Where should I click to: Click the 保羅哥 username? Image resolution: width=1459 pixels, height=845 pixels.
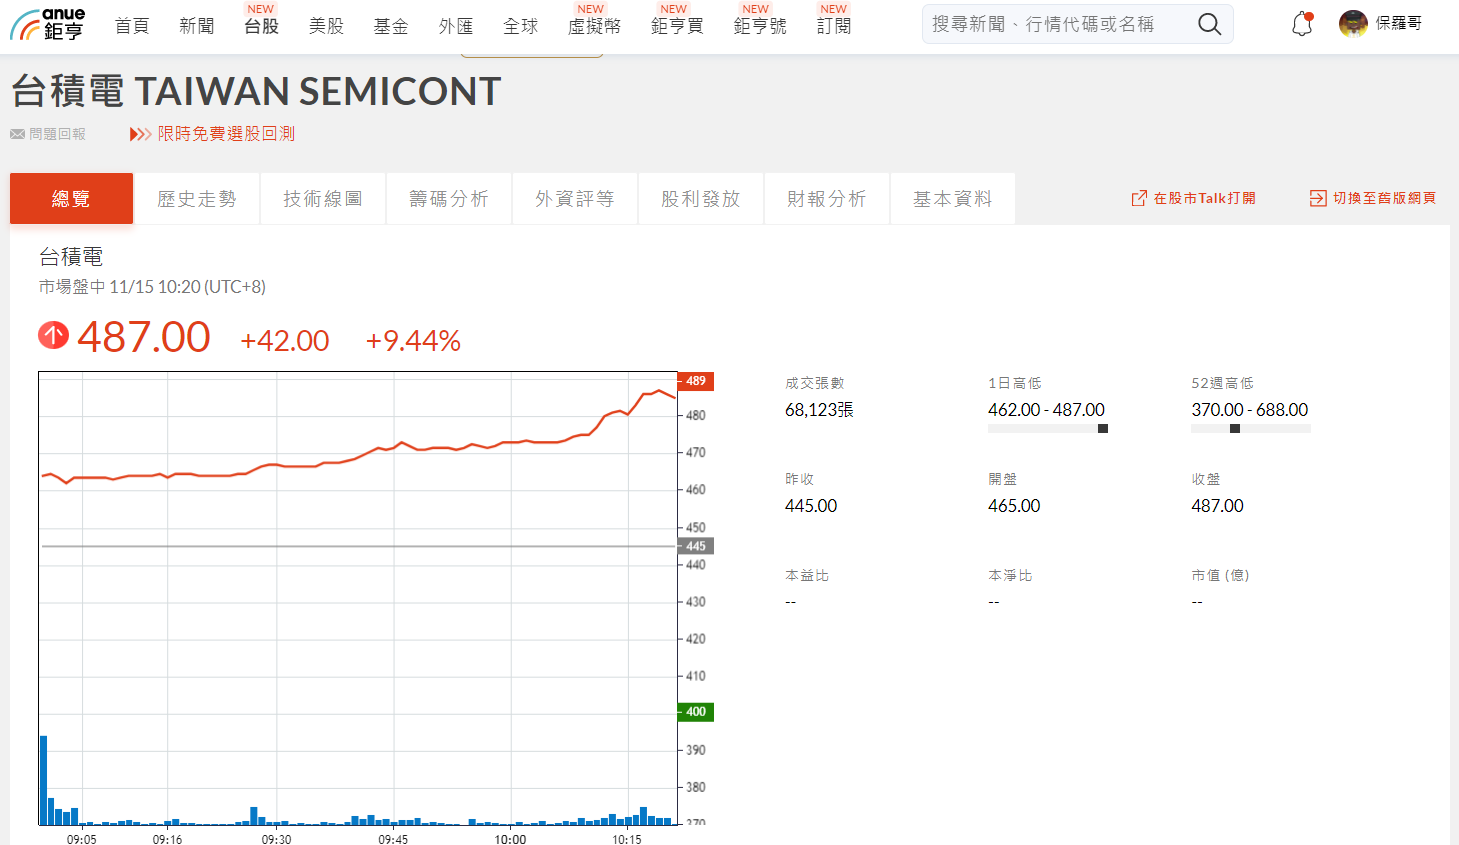point(1398,23)
